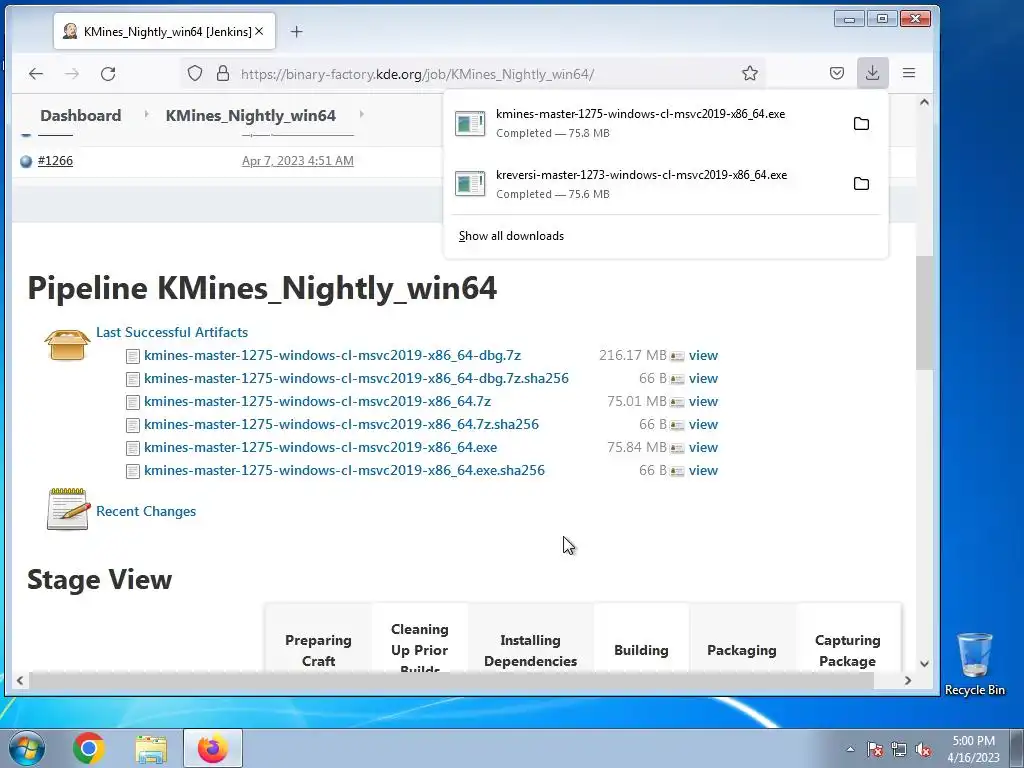Open the Windows Start menu

point(27,748)
